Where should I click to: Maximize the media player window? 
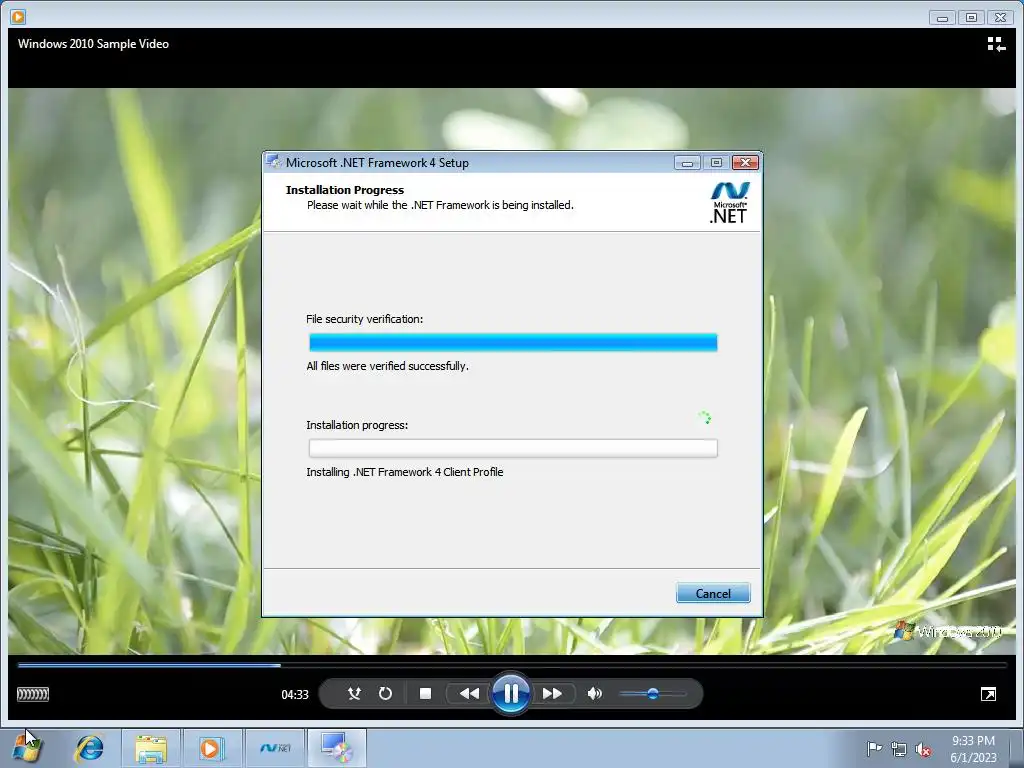(971, 18)
